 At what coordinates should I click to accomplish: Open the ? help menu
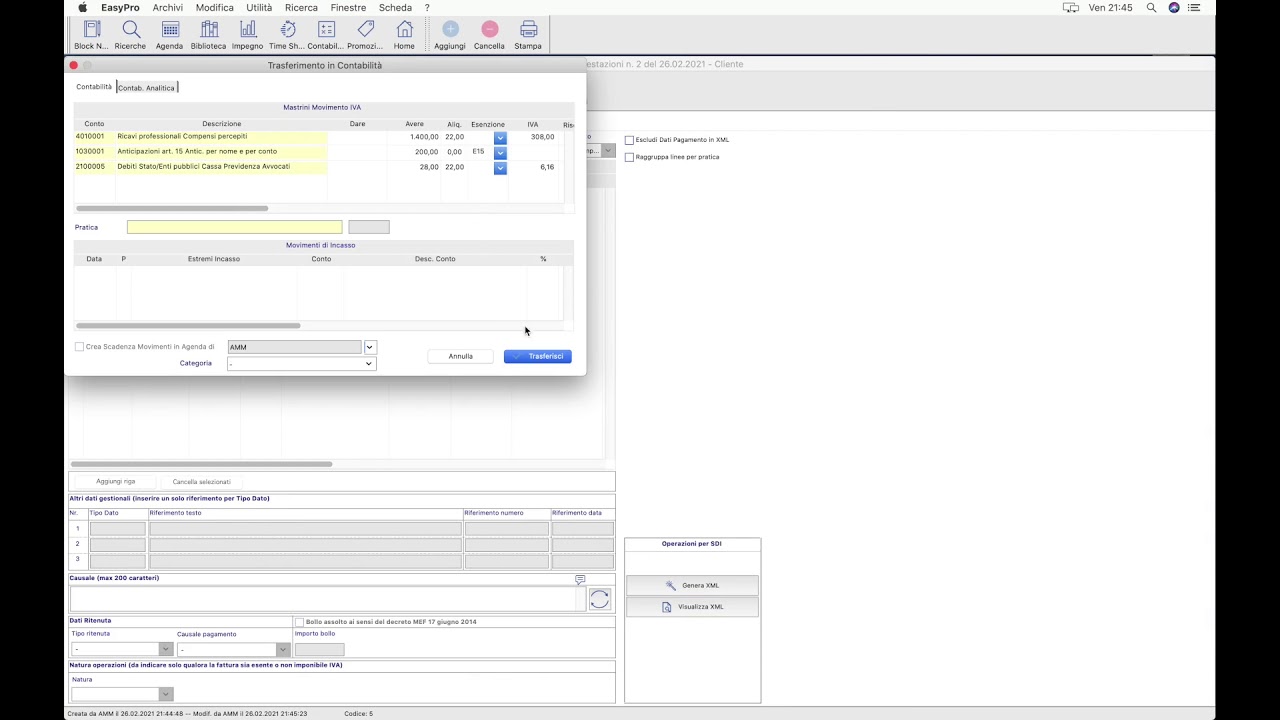pyautogui.click(x=427, y=7)
